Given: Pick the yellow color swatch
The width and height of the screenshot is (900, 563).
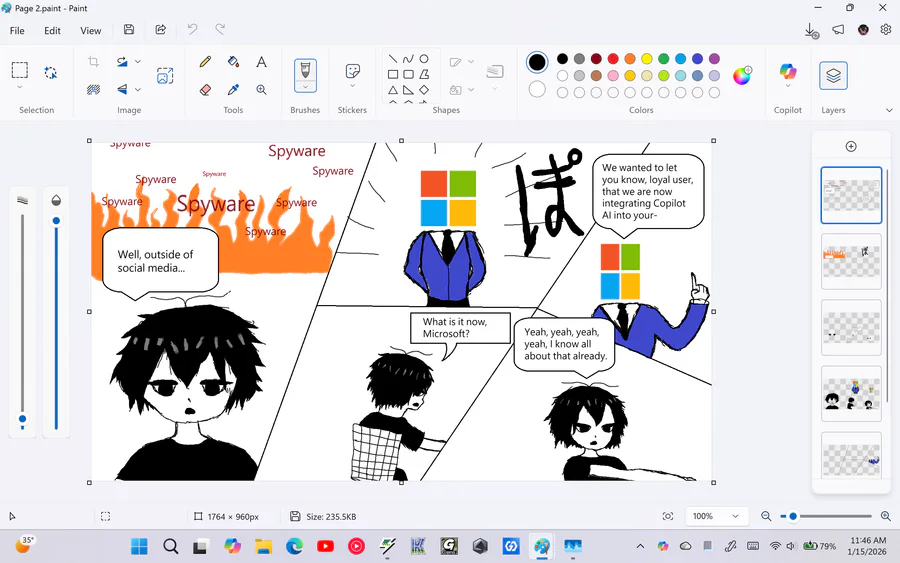Looking at the screenshot, I should 647,59.
